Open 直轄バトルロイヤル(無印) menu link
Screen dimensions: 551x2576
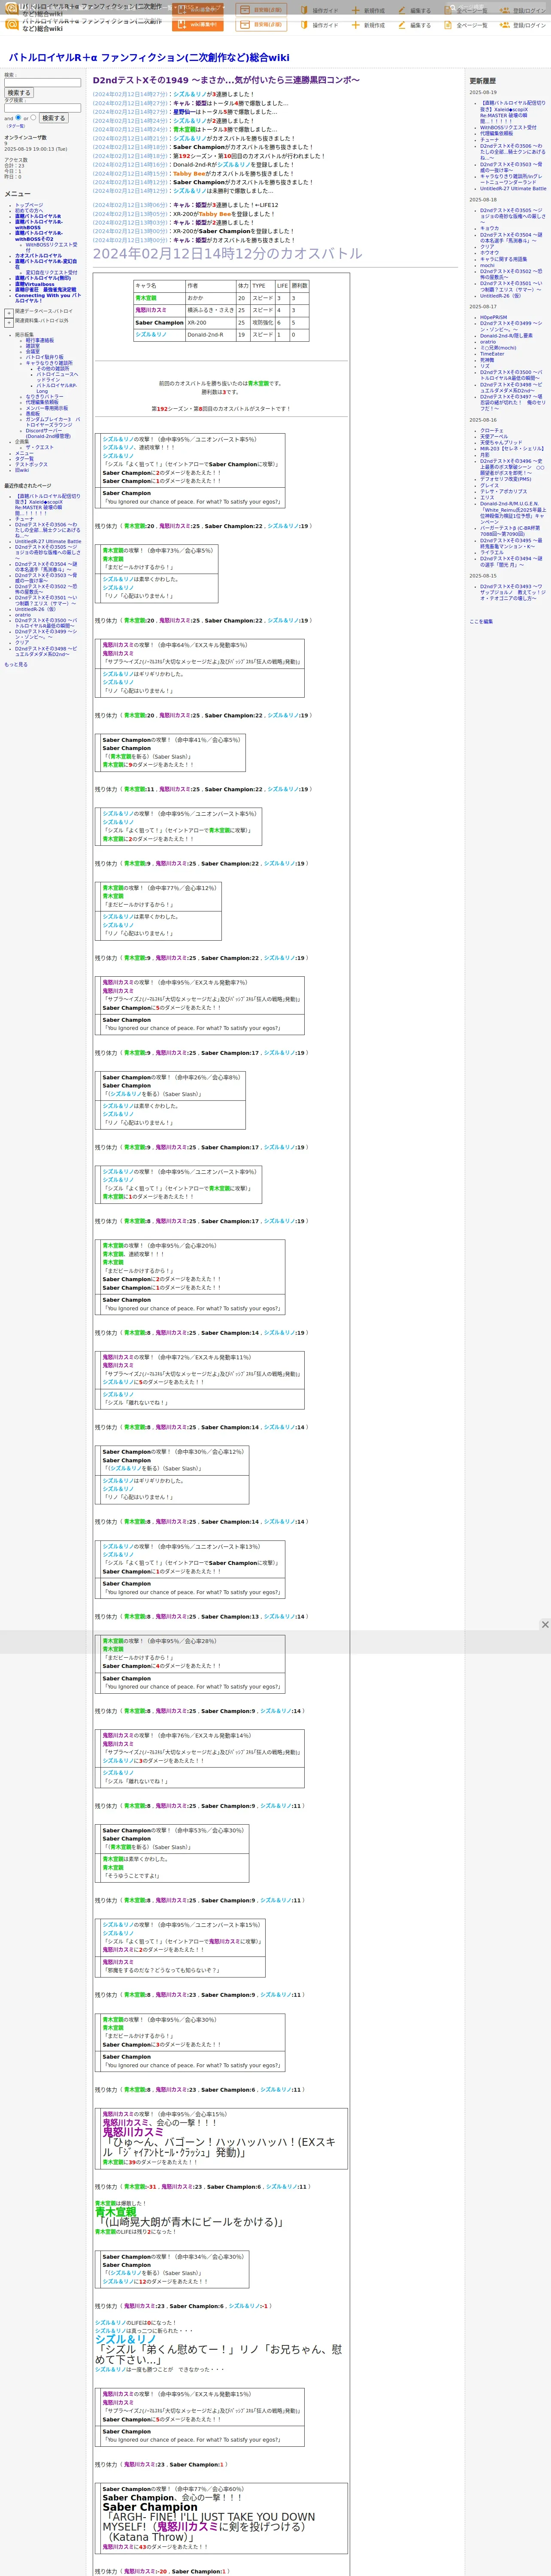click(43, 279)
